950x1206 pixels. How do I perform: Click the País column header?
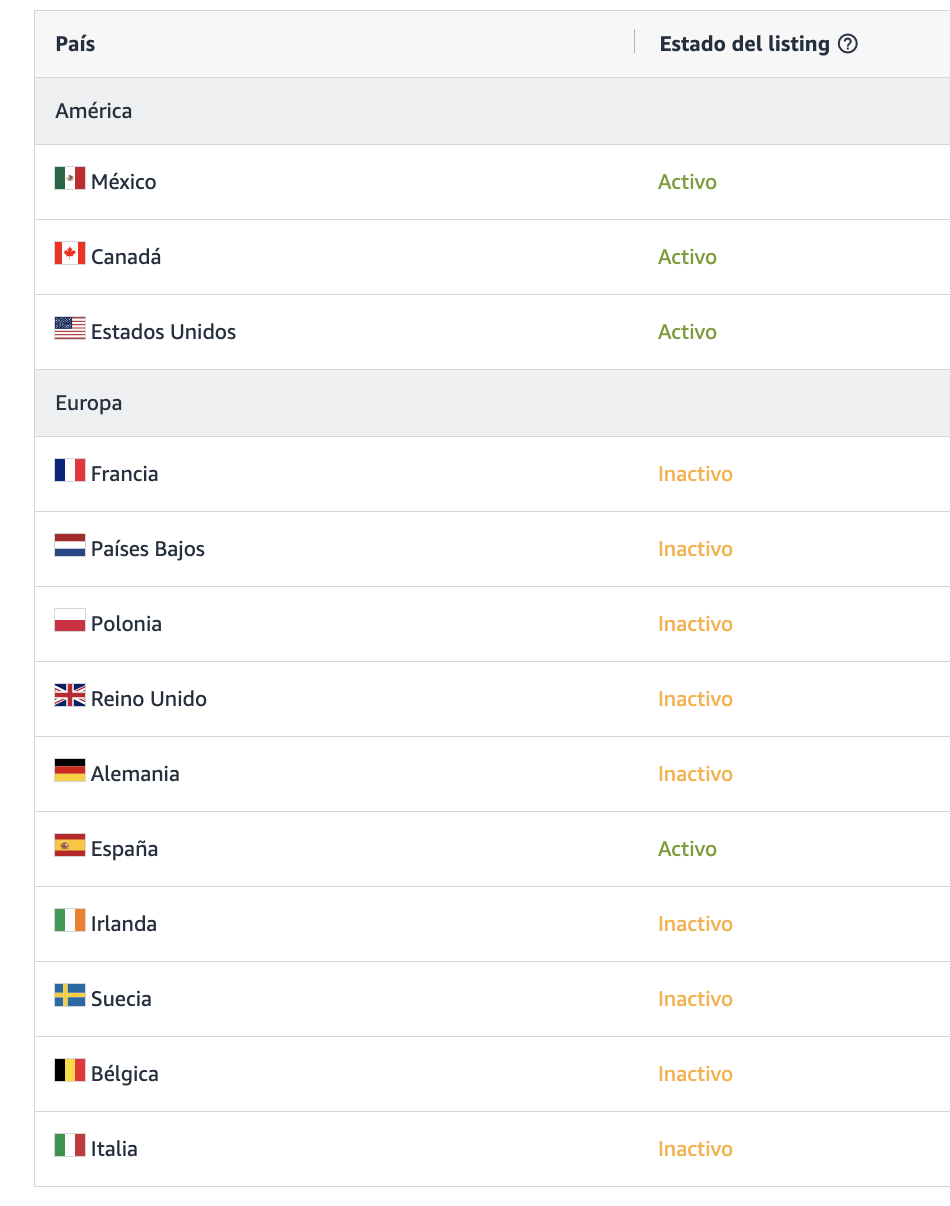[76, 44]
